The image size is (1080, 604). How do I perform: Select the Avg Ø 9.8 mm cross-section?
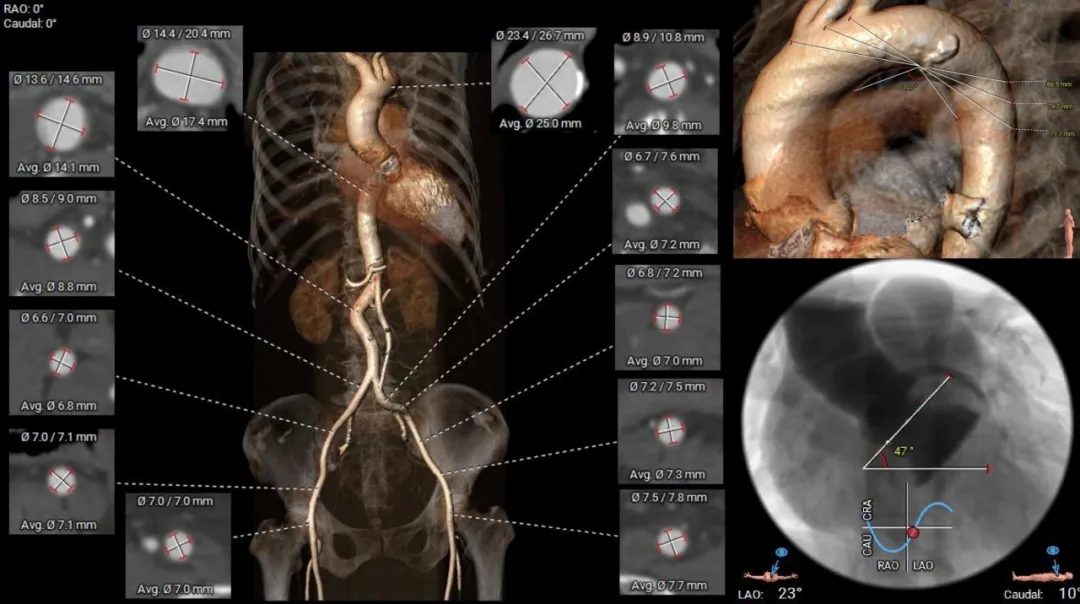coord(663,81)
